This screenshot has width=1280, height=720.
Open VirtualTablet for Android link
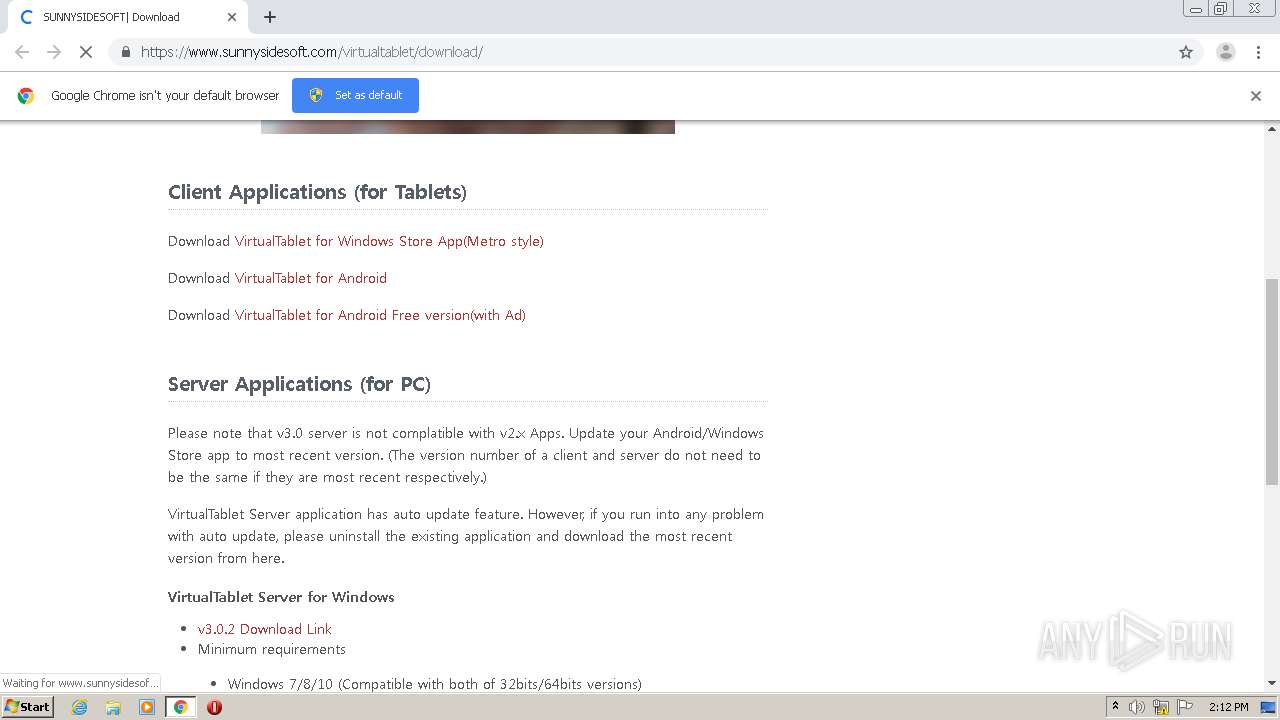(x=311, y=278)
